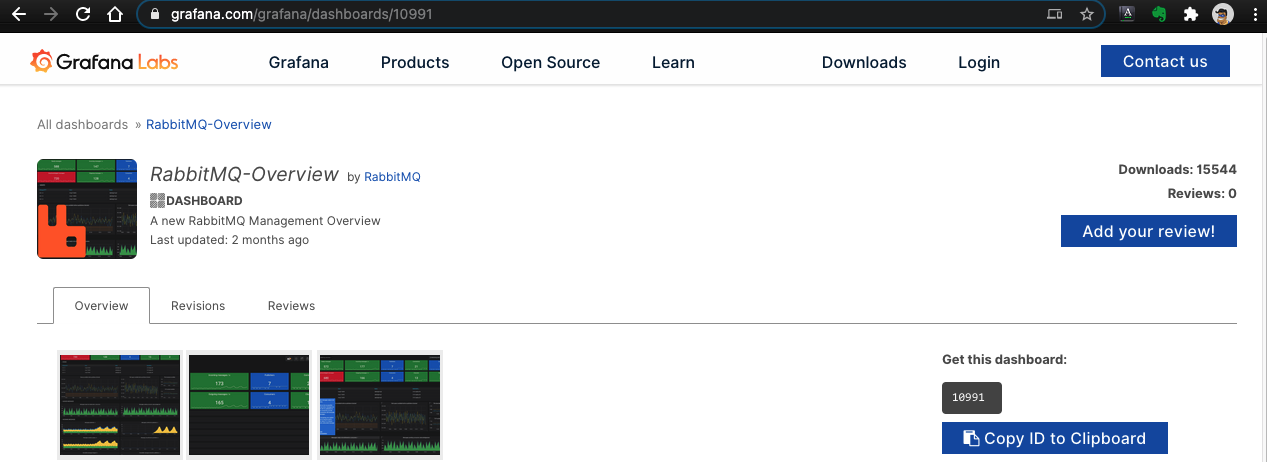The image size is (1267, 462).
Task: Click Copy ID to Clipboard button
Action: [1055, 438]
